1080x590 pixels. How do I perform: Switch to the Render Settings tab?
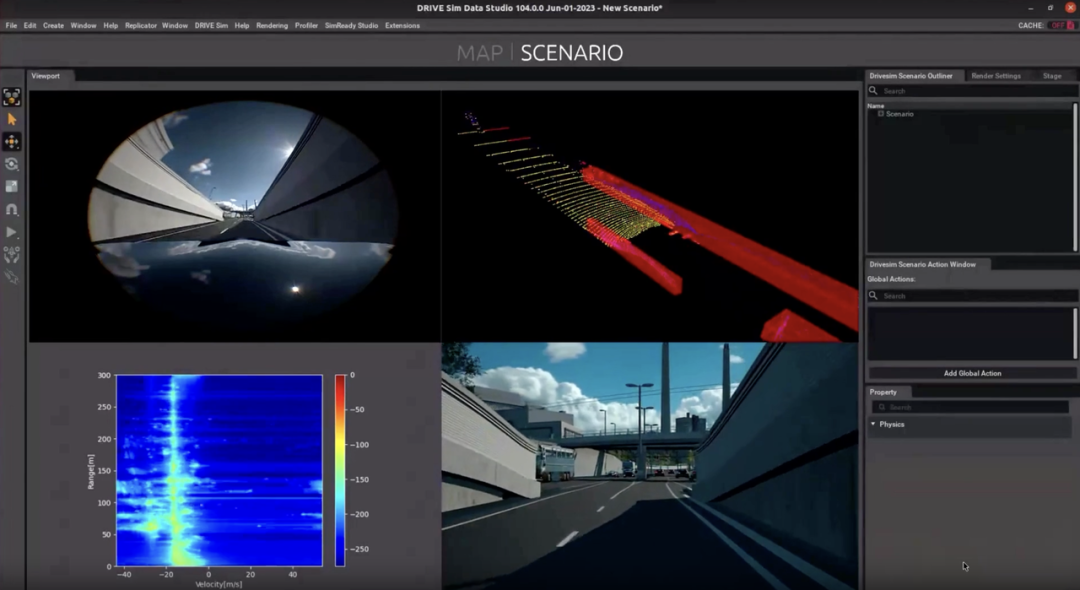pos(995,76)
